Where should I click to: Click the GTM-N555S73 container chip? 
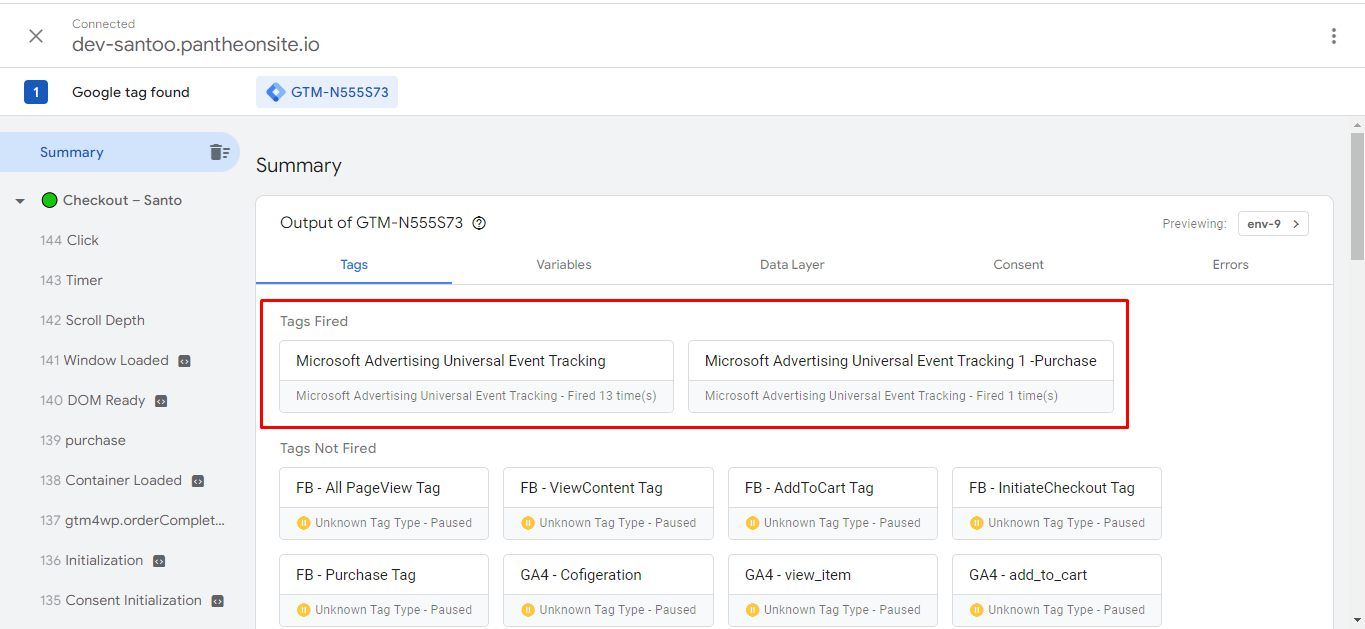pyautogui.click(x=327, y=92)
